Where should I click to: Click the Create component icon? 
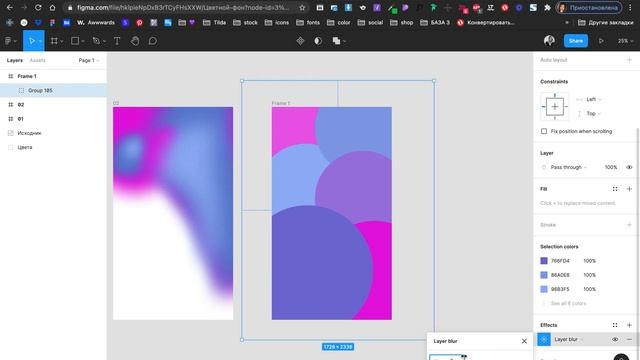pyautogui.click(x=300, y=41)
